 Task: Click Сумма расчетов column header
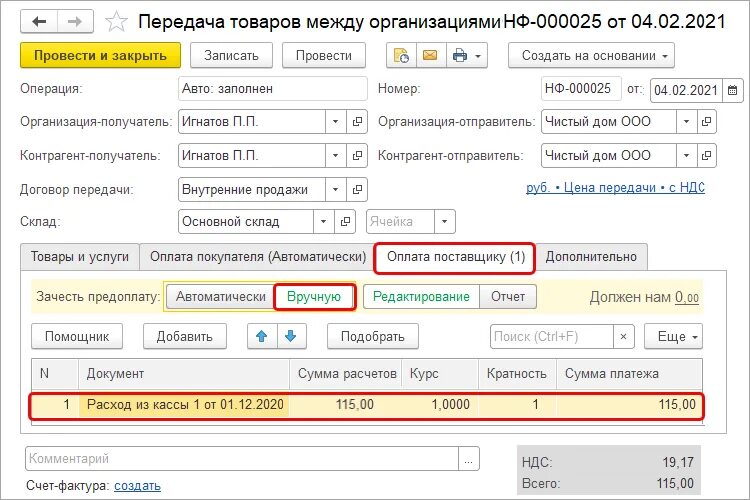[x=346, y=374]
